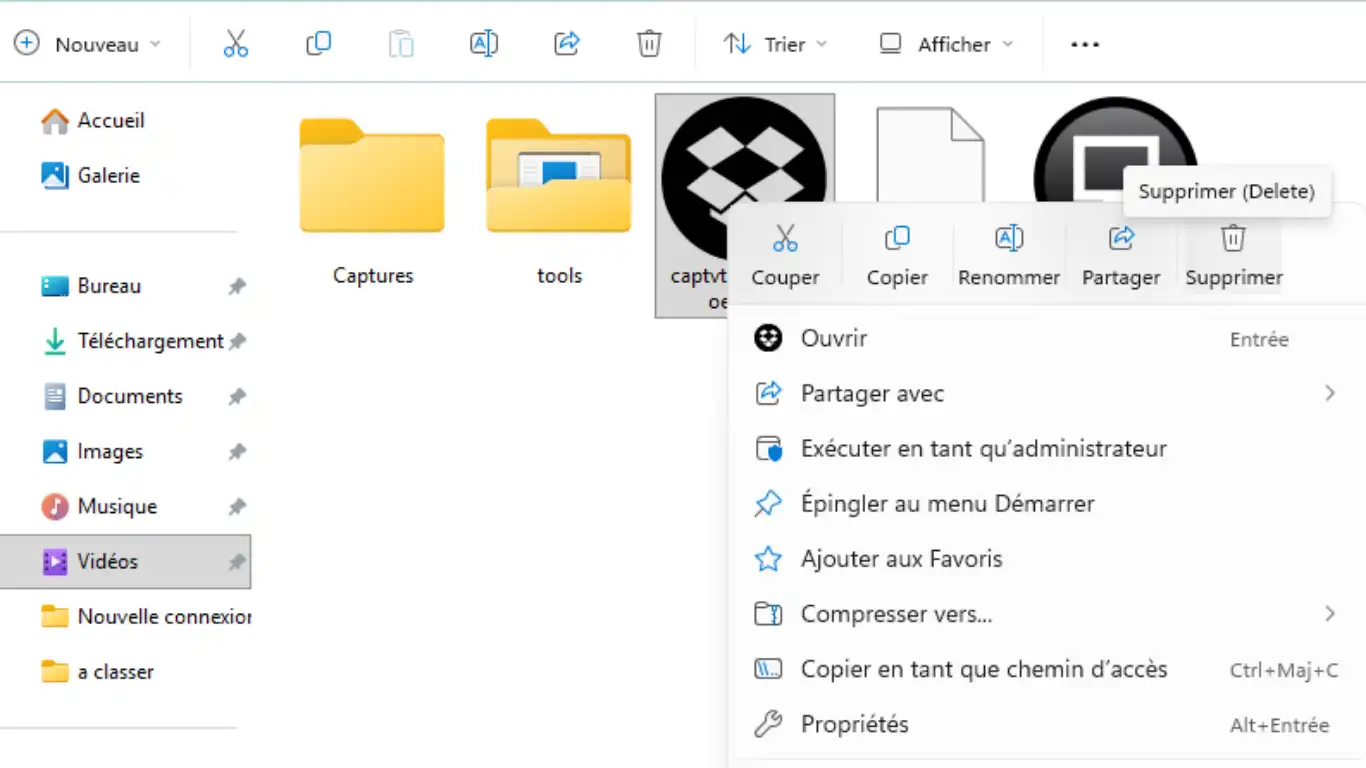The image size is (1366, 768).
Task: Click the Partager icon in context menu
Action: (x=1121, y=239)
